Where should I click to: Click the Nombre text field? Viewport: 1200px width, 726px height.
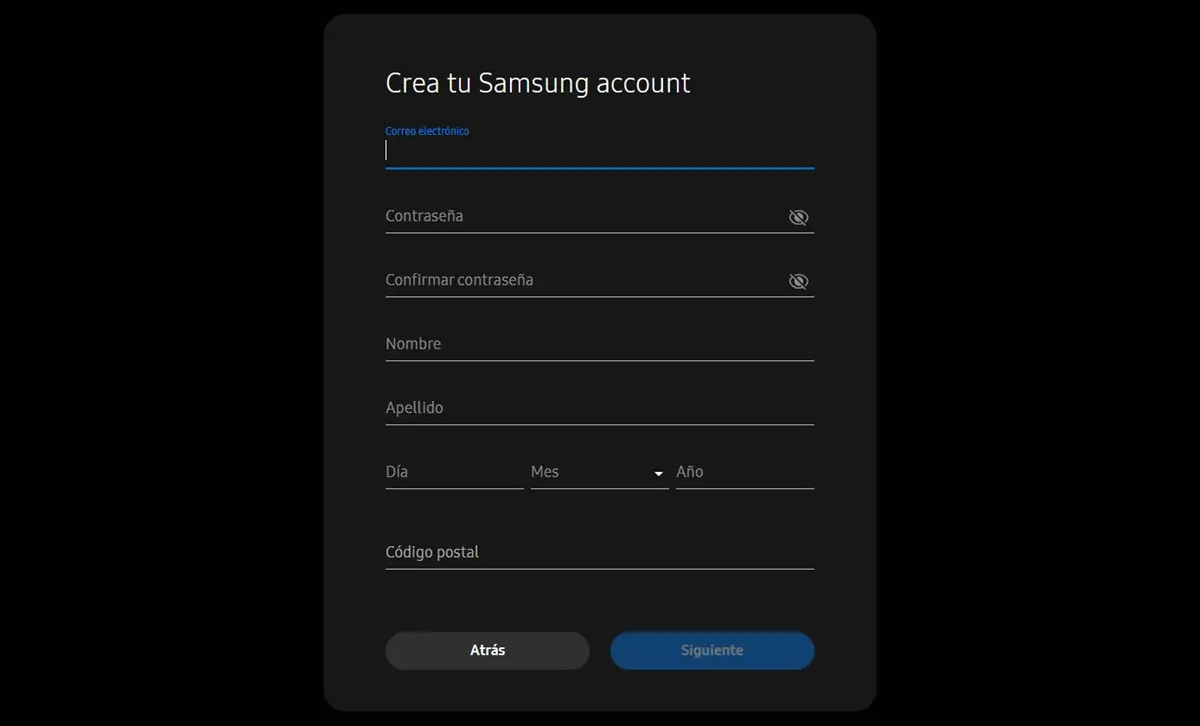[x=598, y=344]
